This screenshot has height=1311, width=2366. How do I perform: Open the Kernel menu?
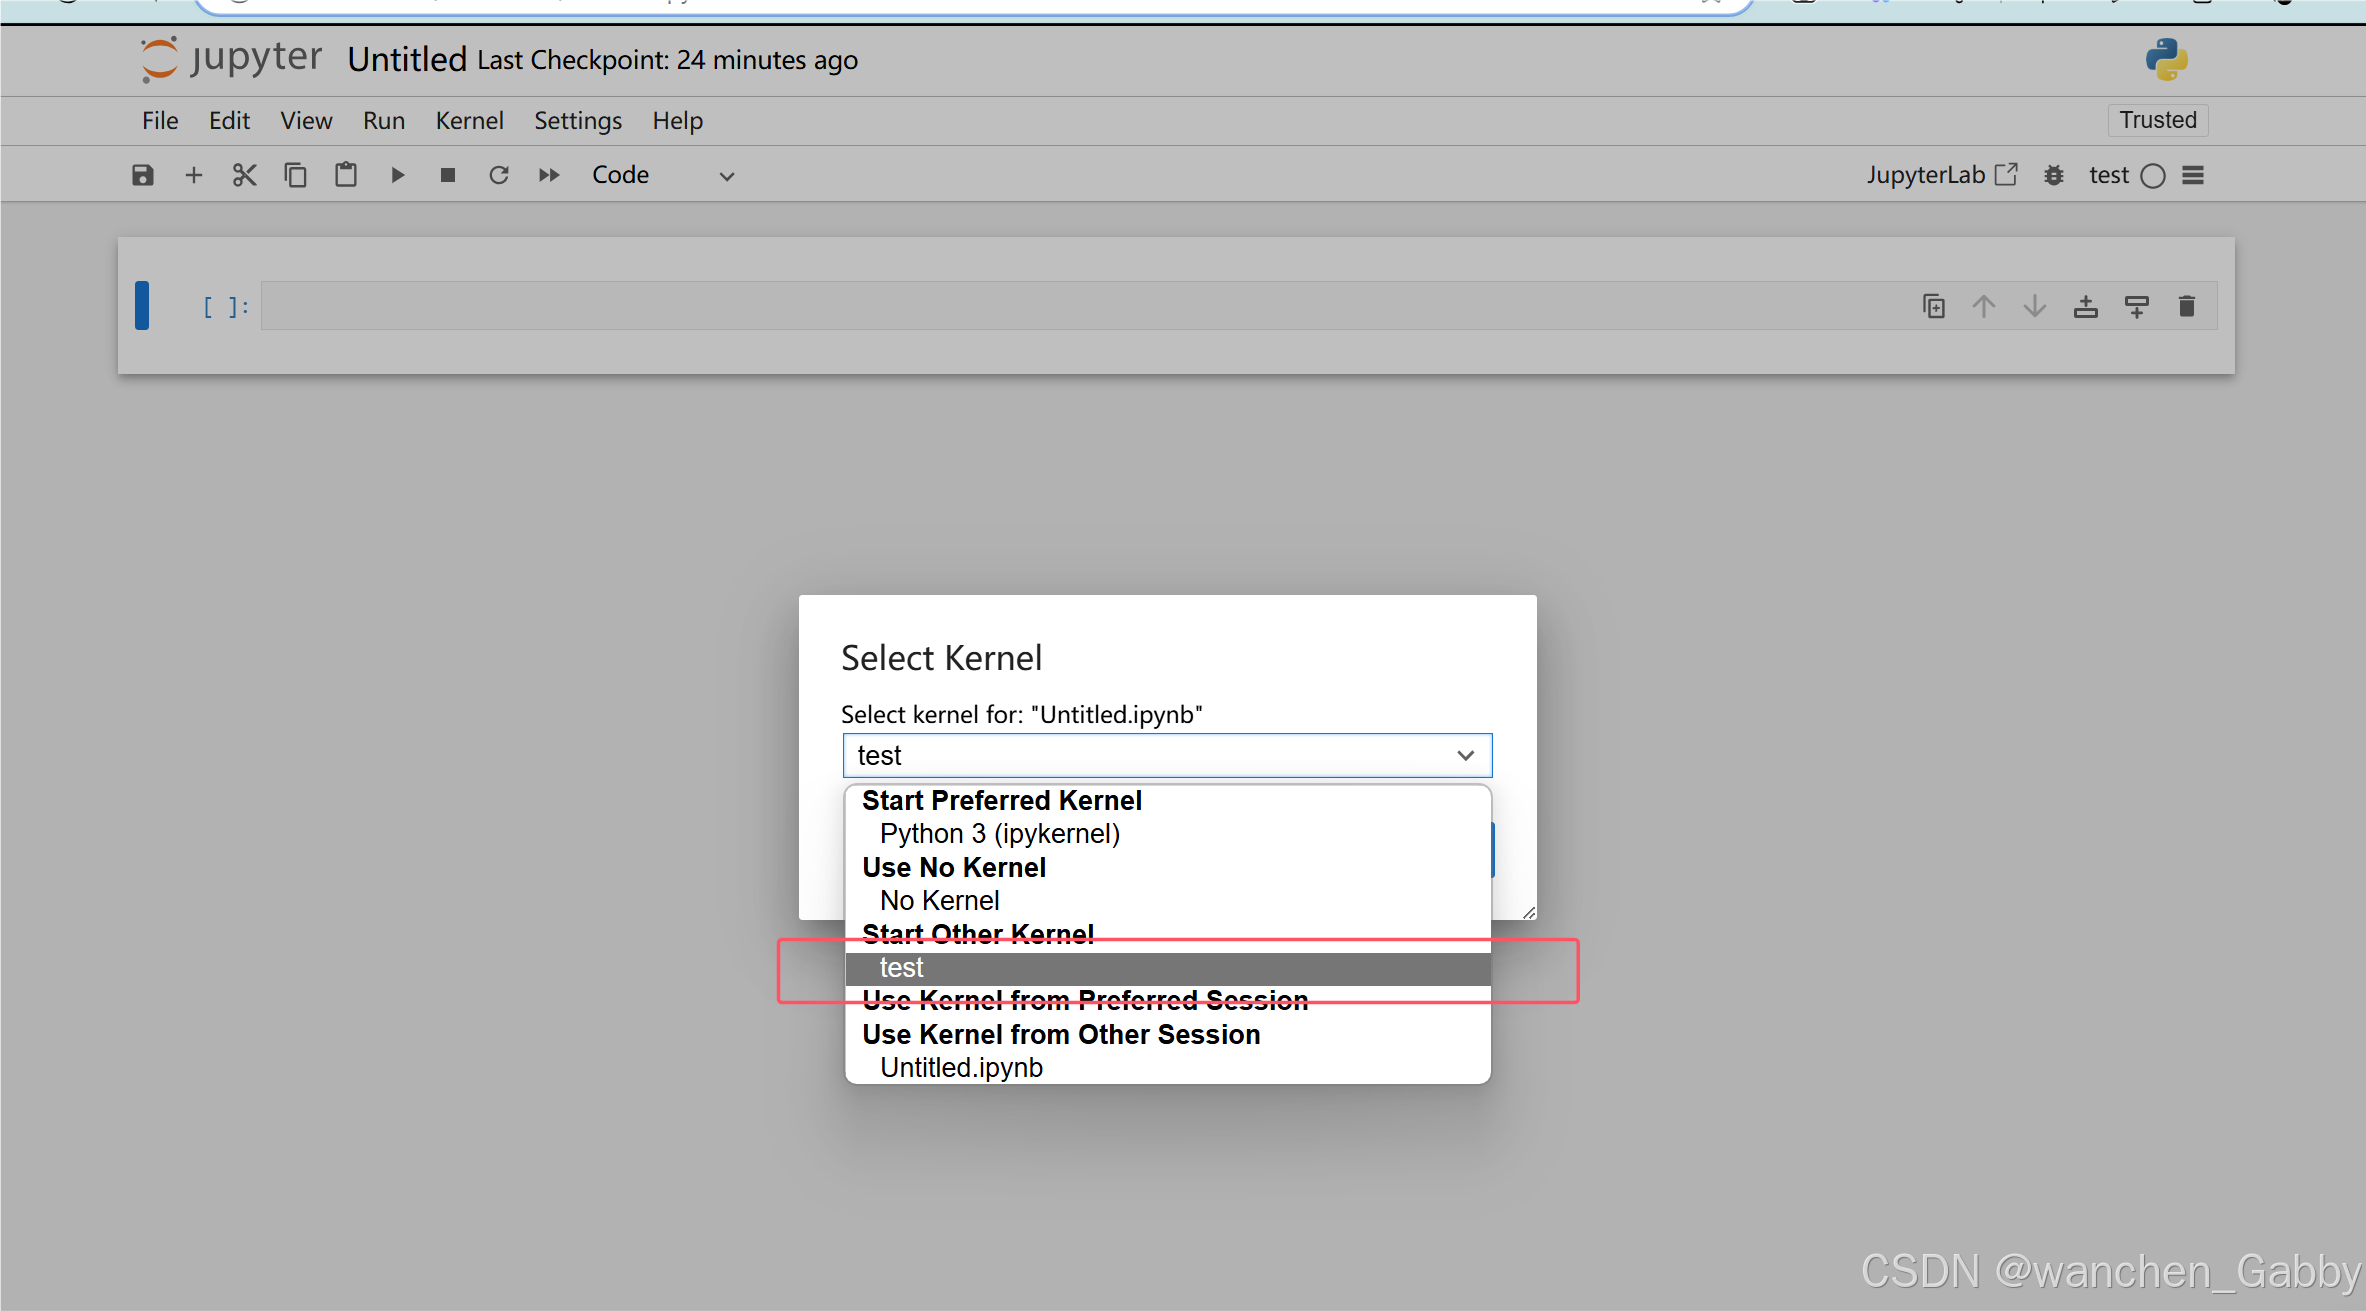tap(469, 121)
